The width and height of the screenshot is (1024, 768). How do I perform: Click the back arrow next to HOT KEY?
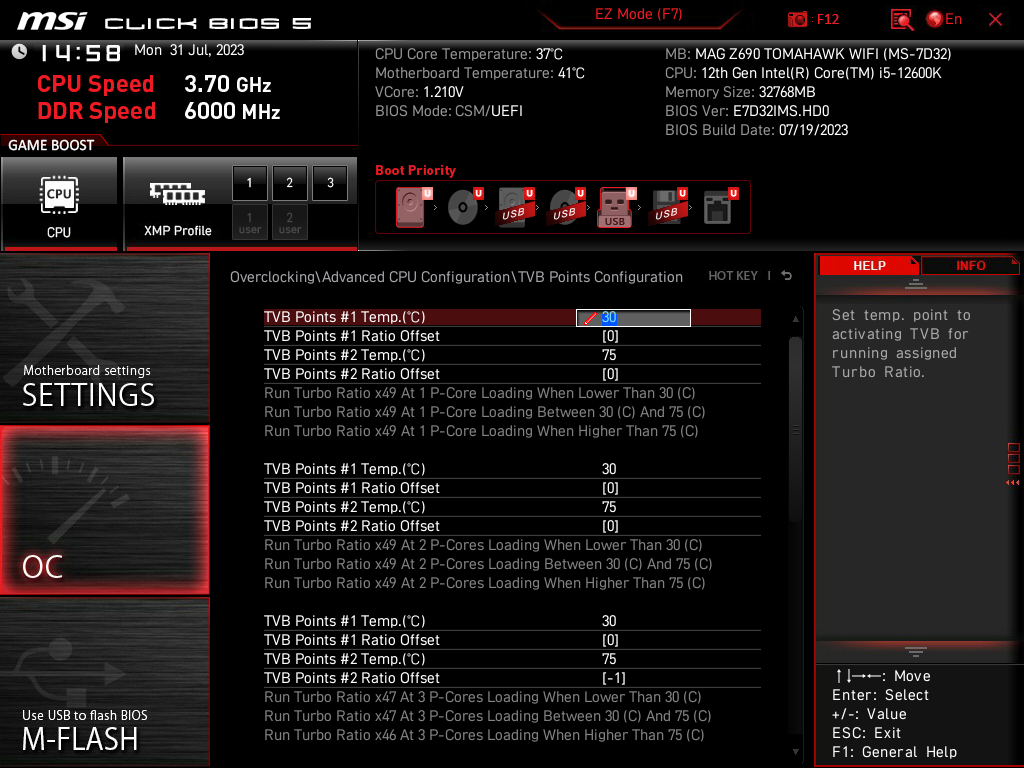[786, 276]
